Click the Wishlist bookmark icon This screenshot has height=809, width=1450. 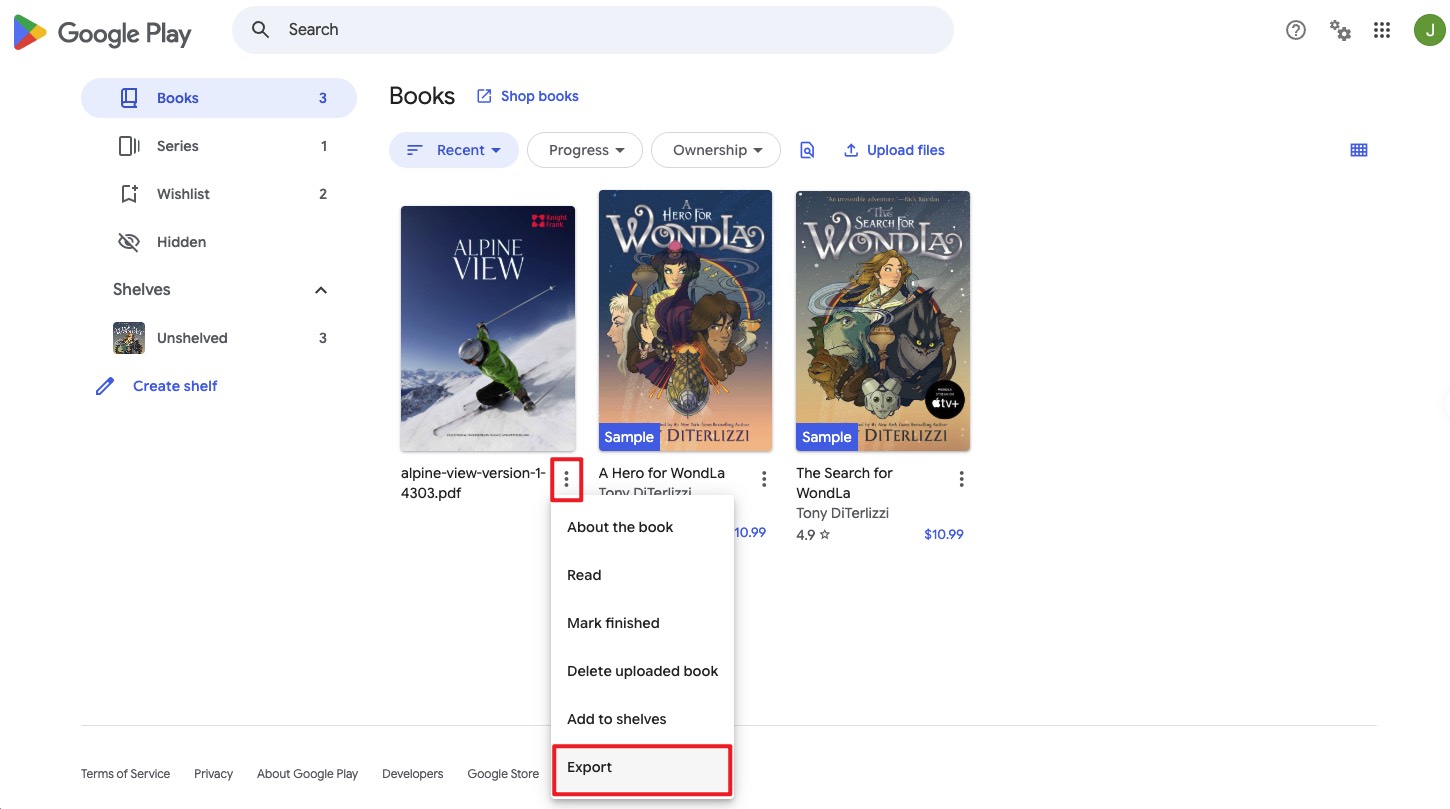tap(129, 194)
